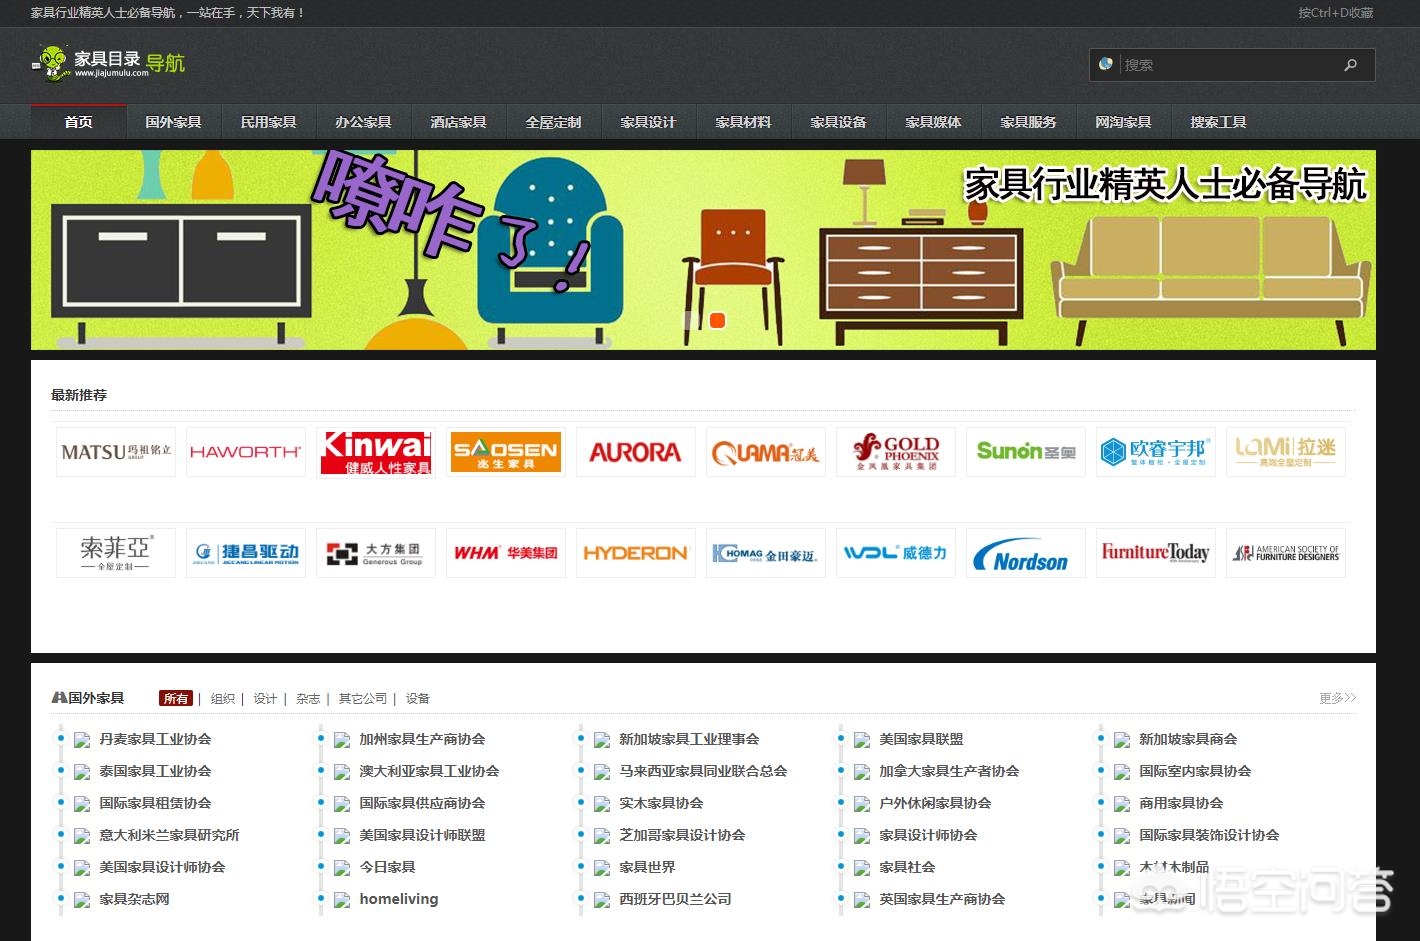1420x941 pixels.
Task: Click the 更多>> link in 国外家具
Action: point(1337,698)
